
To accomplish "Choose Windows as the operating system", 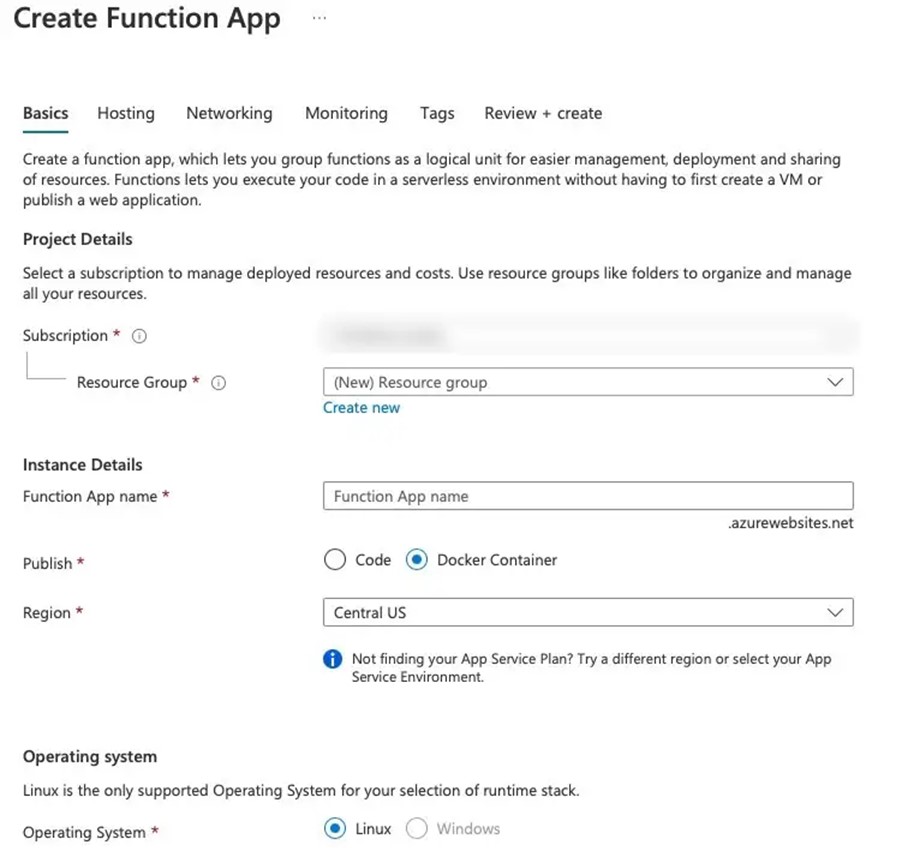I will coord(417,828).
